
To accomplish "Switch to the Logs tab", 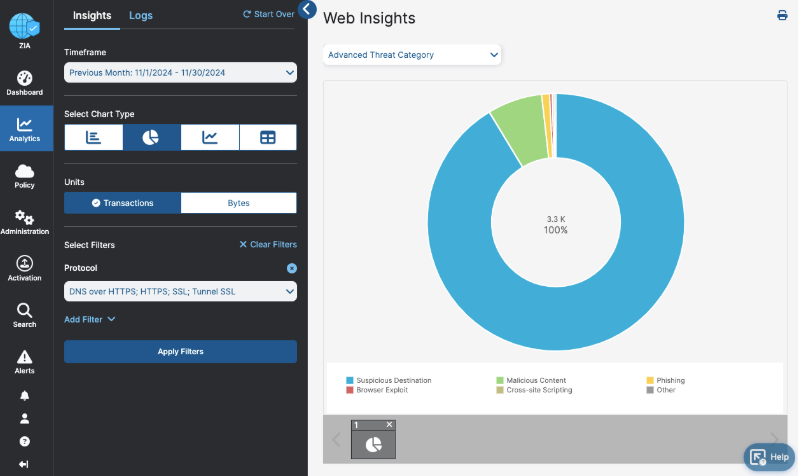I will point(141,16).
